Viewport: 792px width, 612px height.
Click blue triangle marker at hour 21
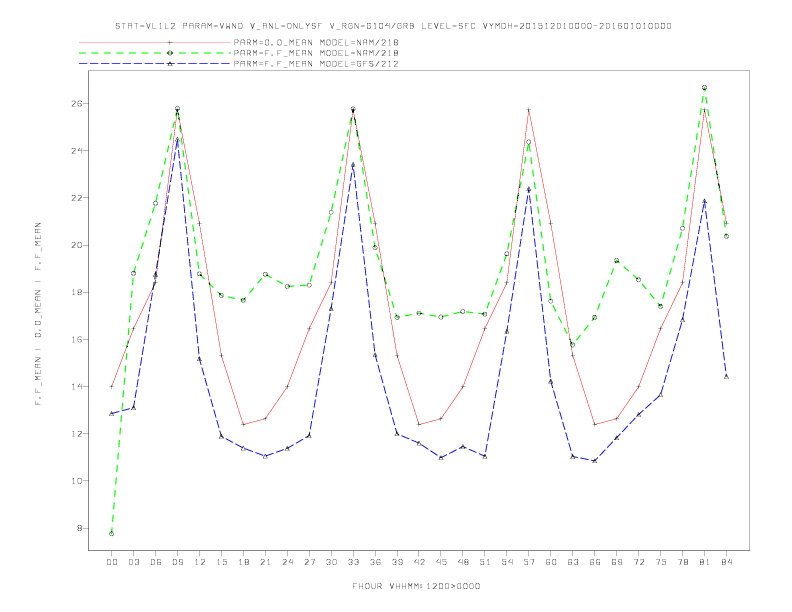(x=265, y=456)
